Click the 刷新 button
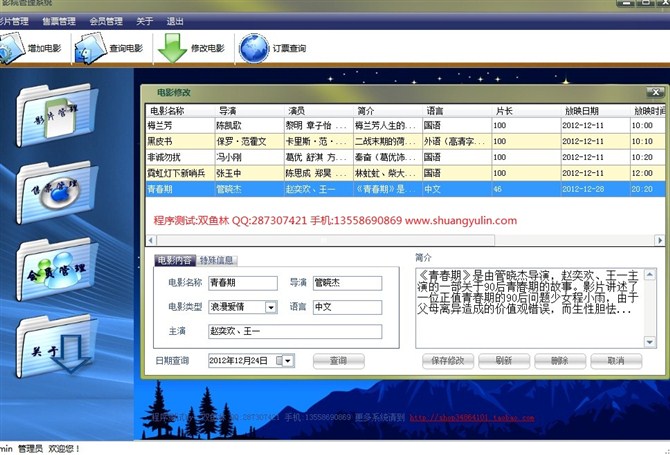 tap(504, 361)
